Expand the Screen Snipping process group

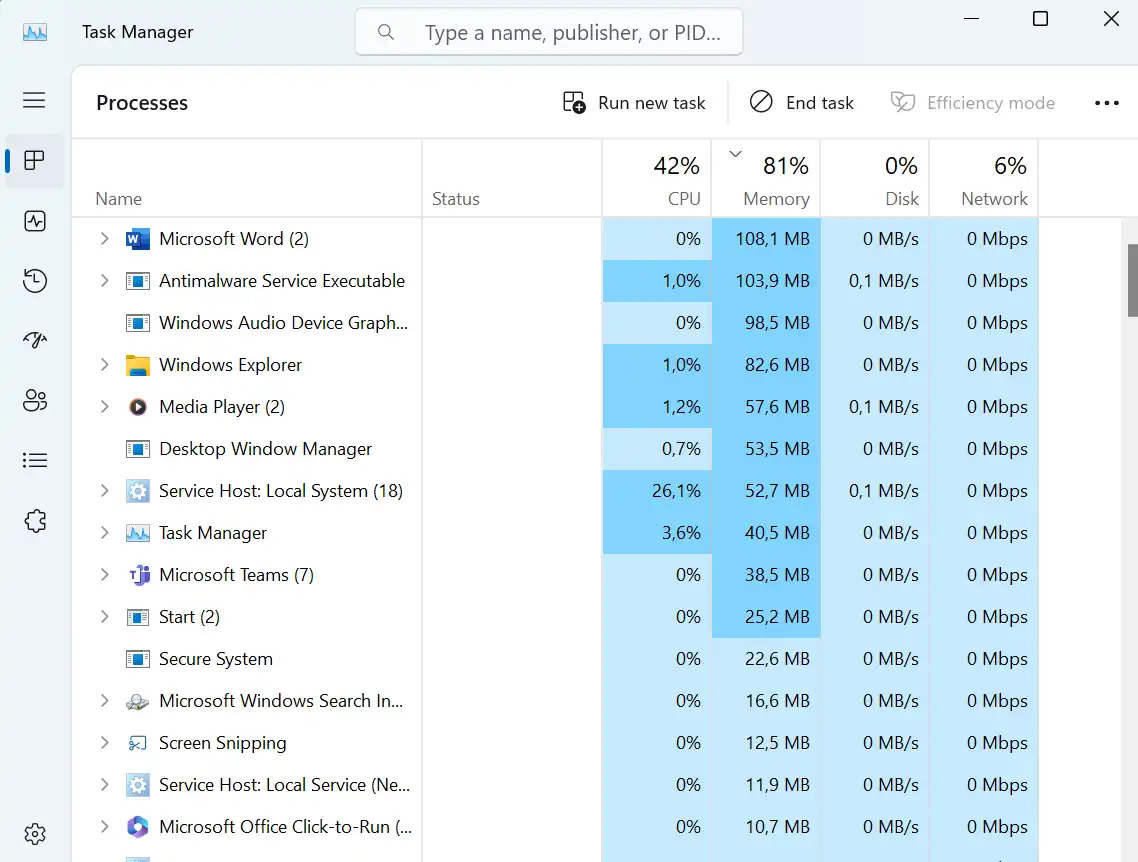click(105, 743)
